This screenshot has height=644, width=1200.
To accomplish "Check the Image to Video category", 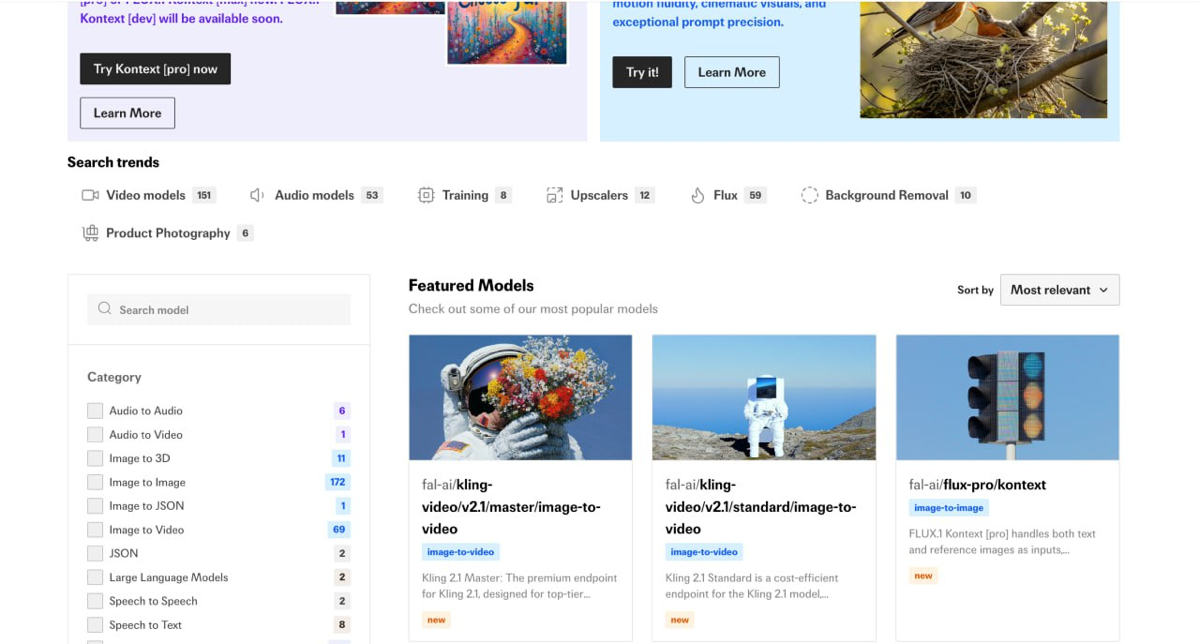I will coord(95,530).
